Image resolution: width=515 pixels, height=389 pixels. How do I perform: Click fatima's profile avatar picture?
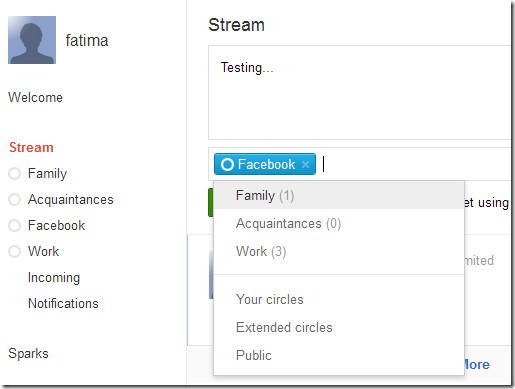[32, 40]
